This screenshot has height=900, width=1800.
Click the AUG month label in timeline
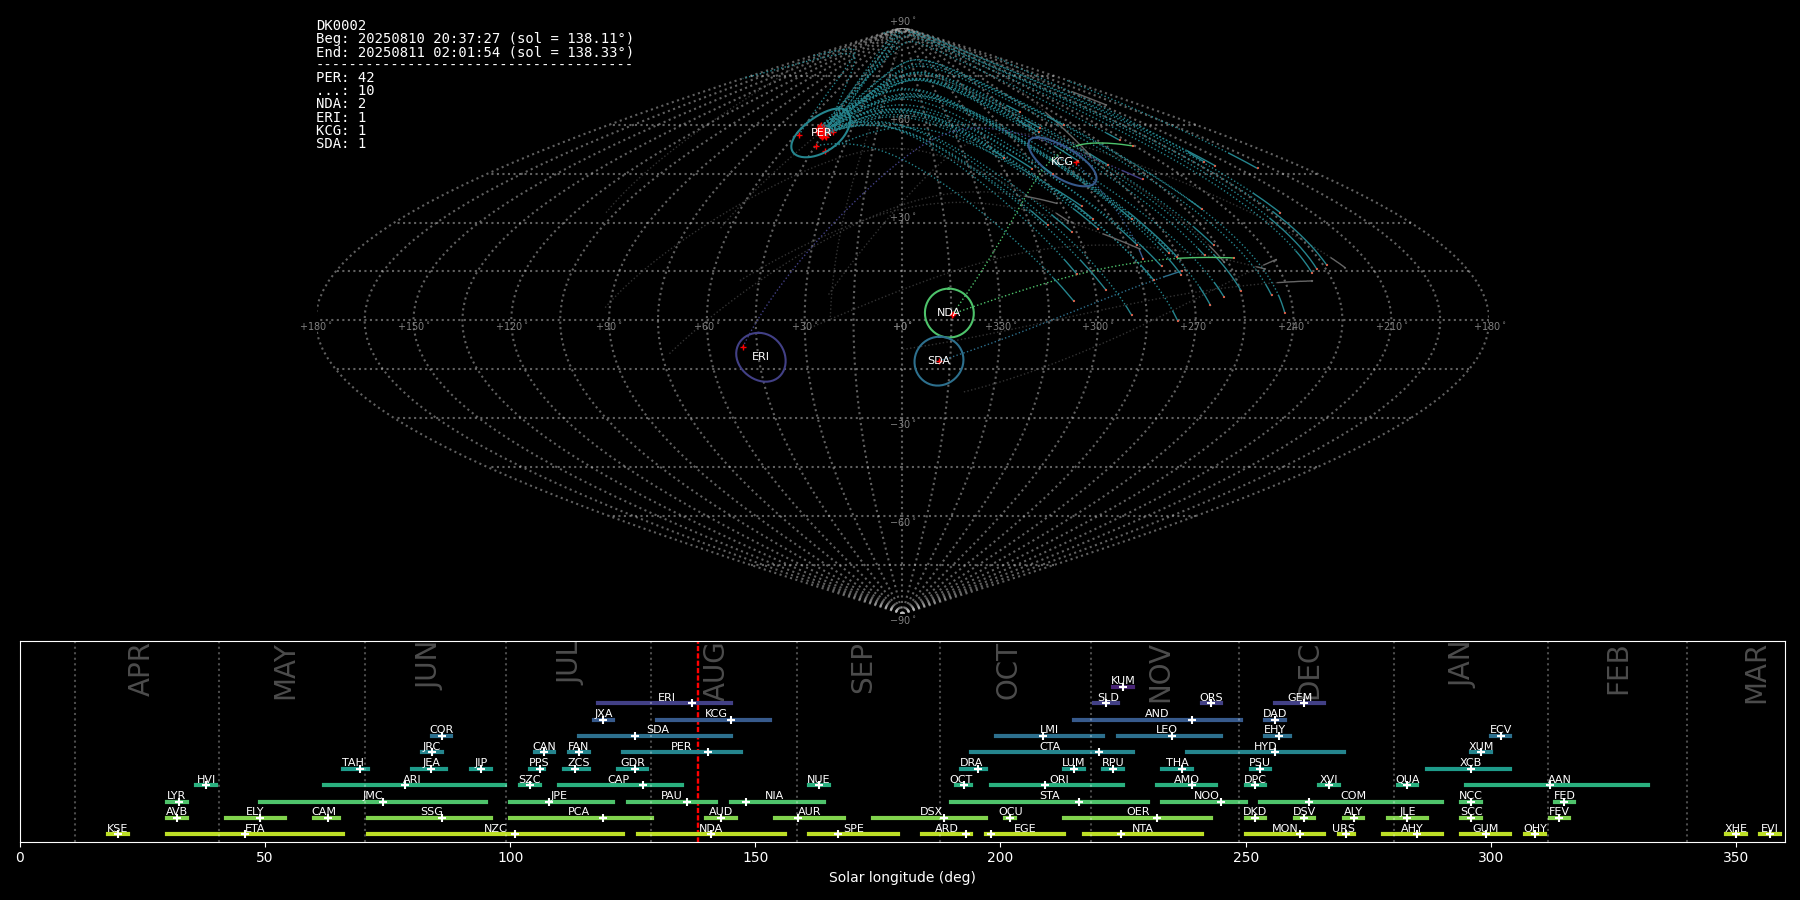tap(714, 672)
